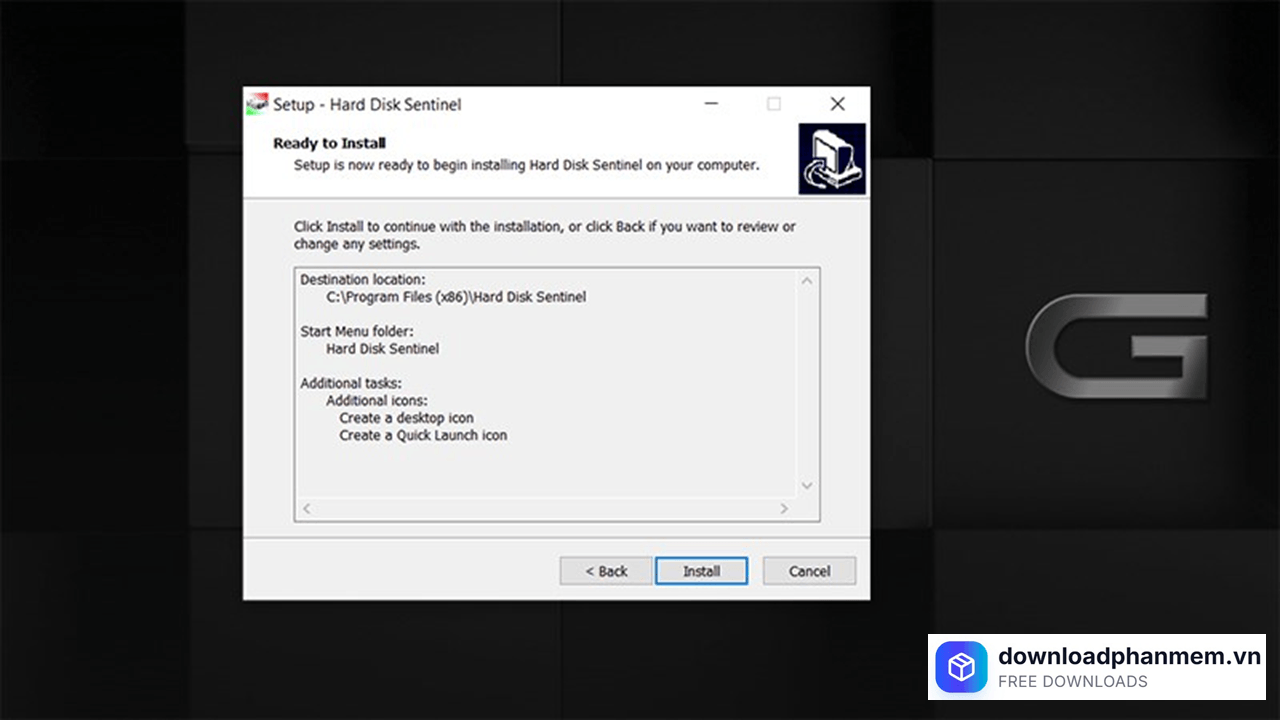Click the down arrow of summary scrollbar
Screen dimensions: 1280x720
tap(807, 486)
